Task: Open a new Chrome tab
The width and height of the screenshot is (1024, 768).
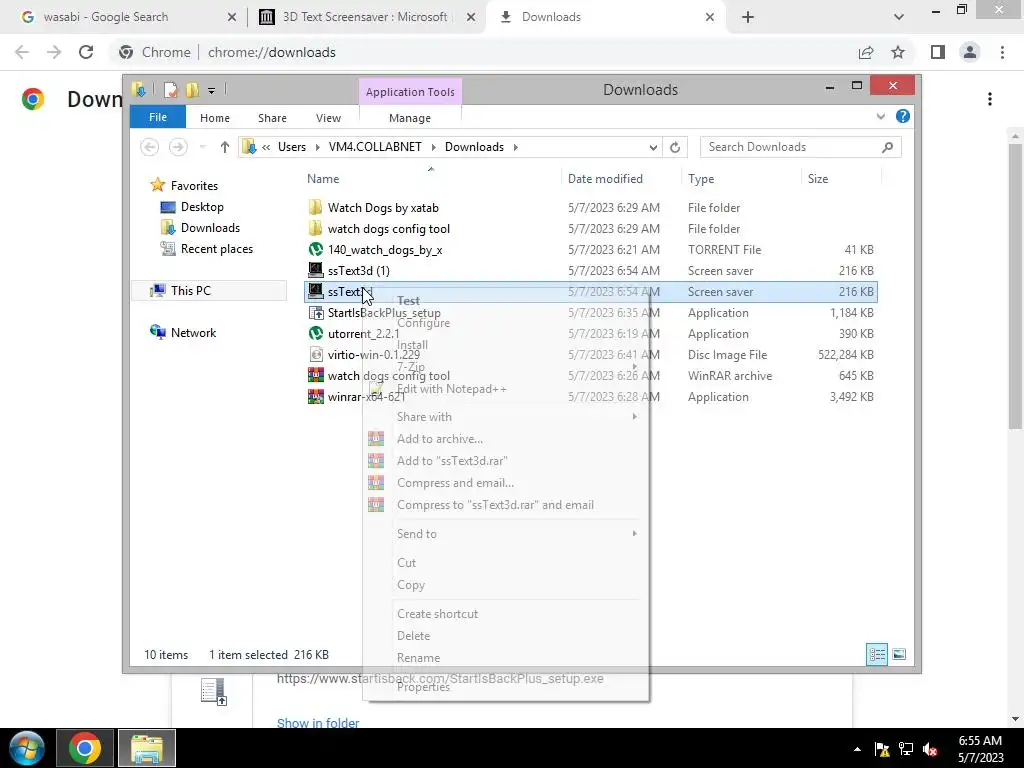Action: point(748,17)
